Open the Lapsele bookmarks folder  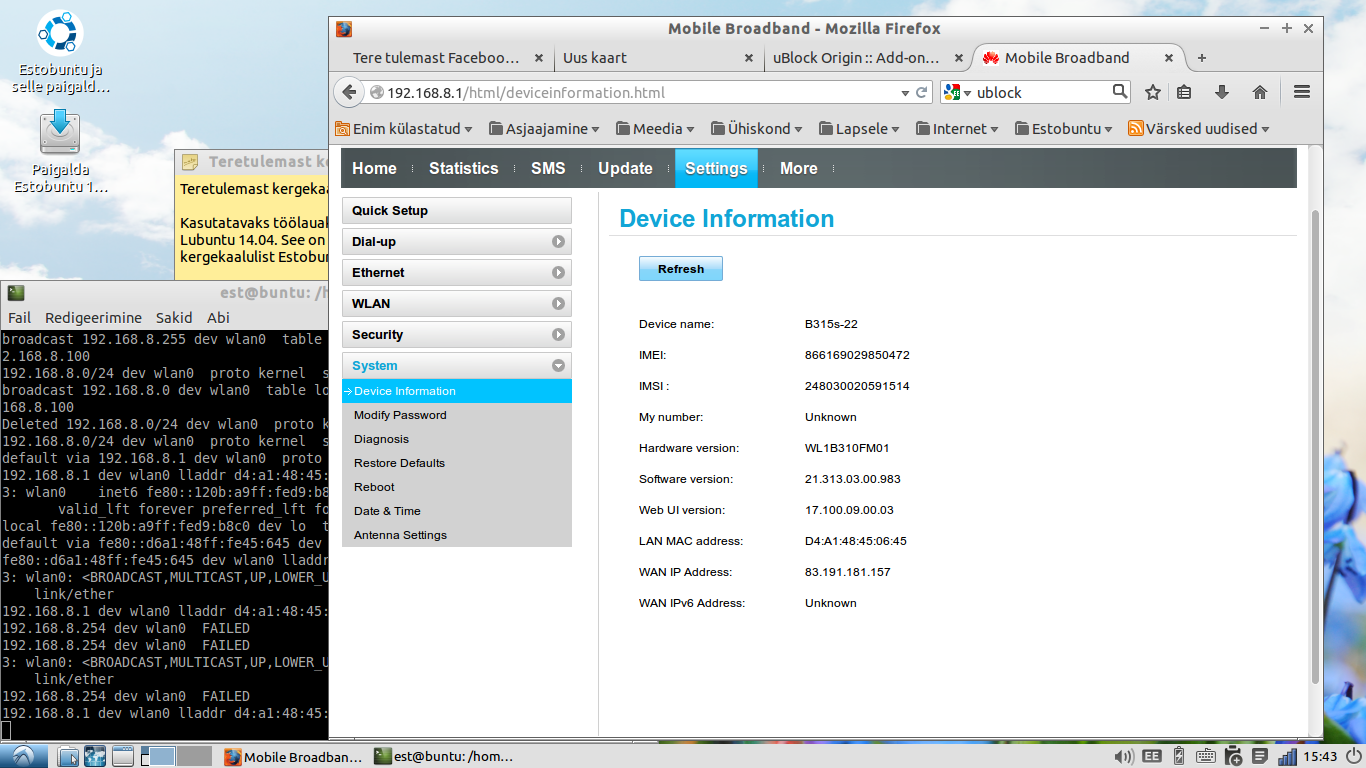tap(859, 128)
